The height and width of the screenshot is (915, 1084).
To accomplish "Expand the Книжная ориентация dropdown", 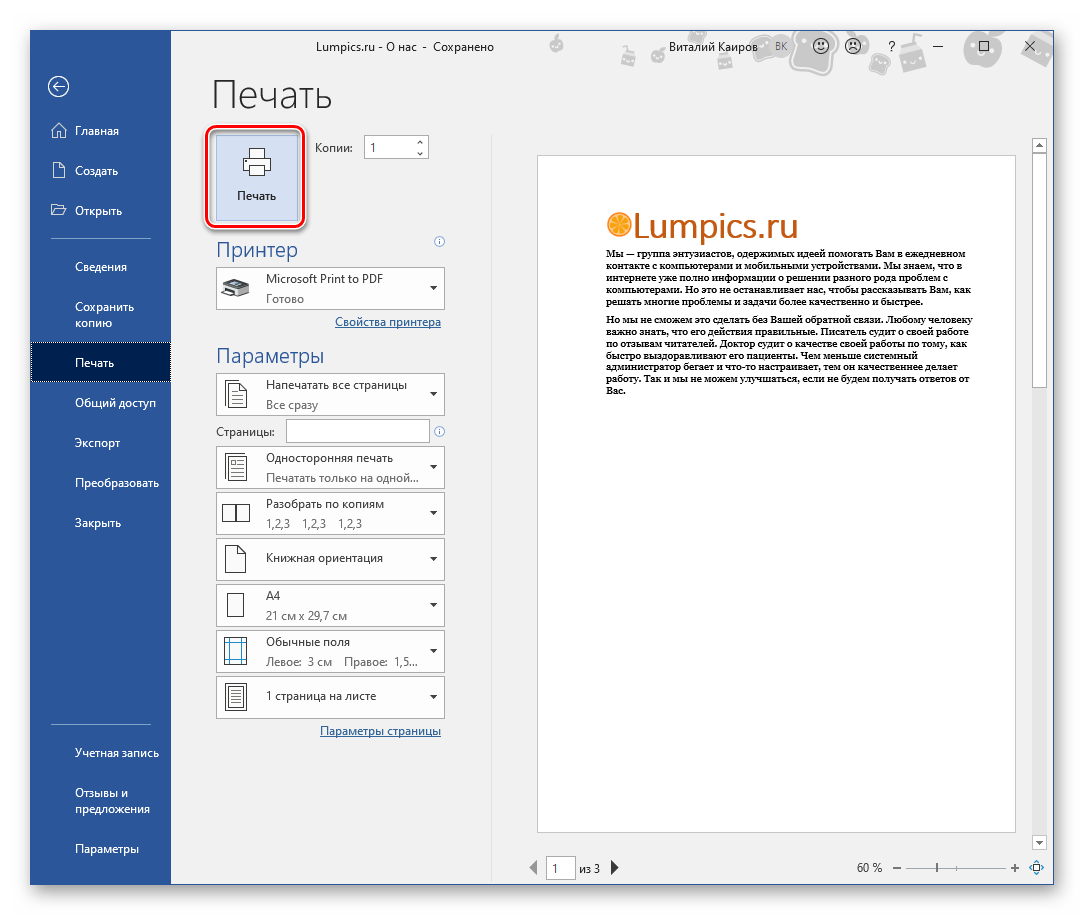I will (x=330, y=559).
